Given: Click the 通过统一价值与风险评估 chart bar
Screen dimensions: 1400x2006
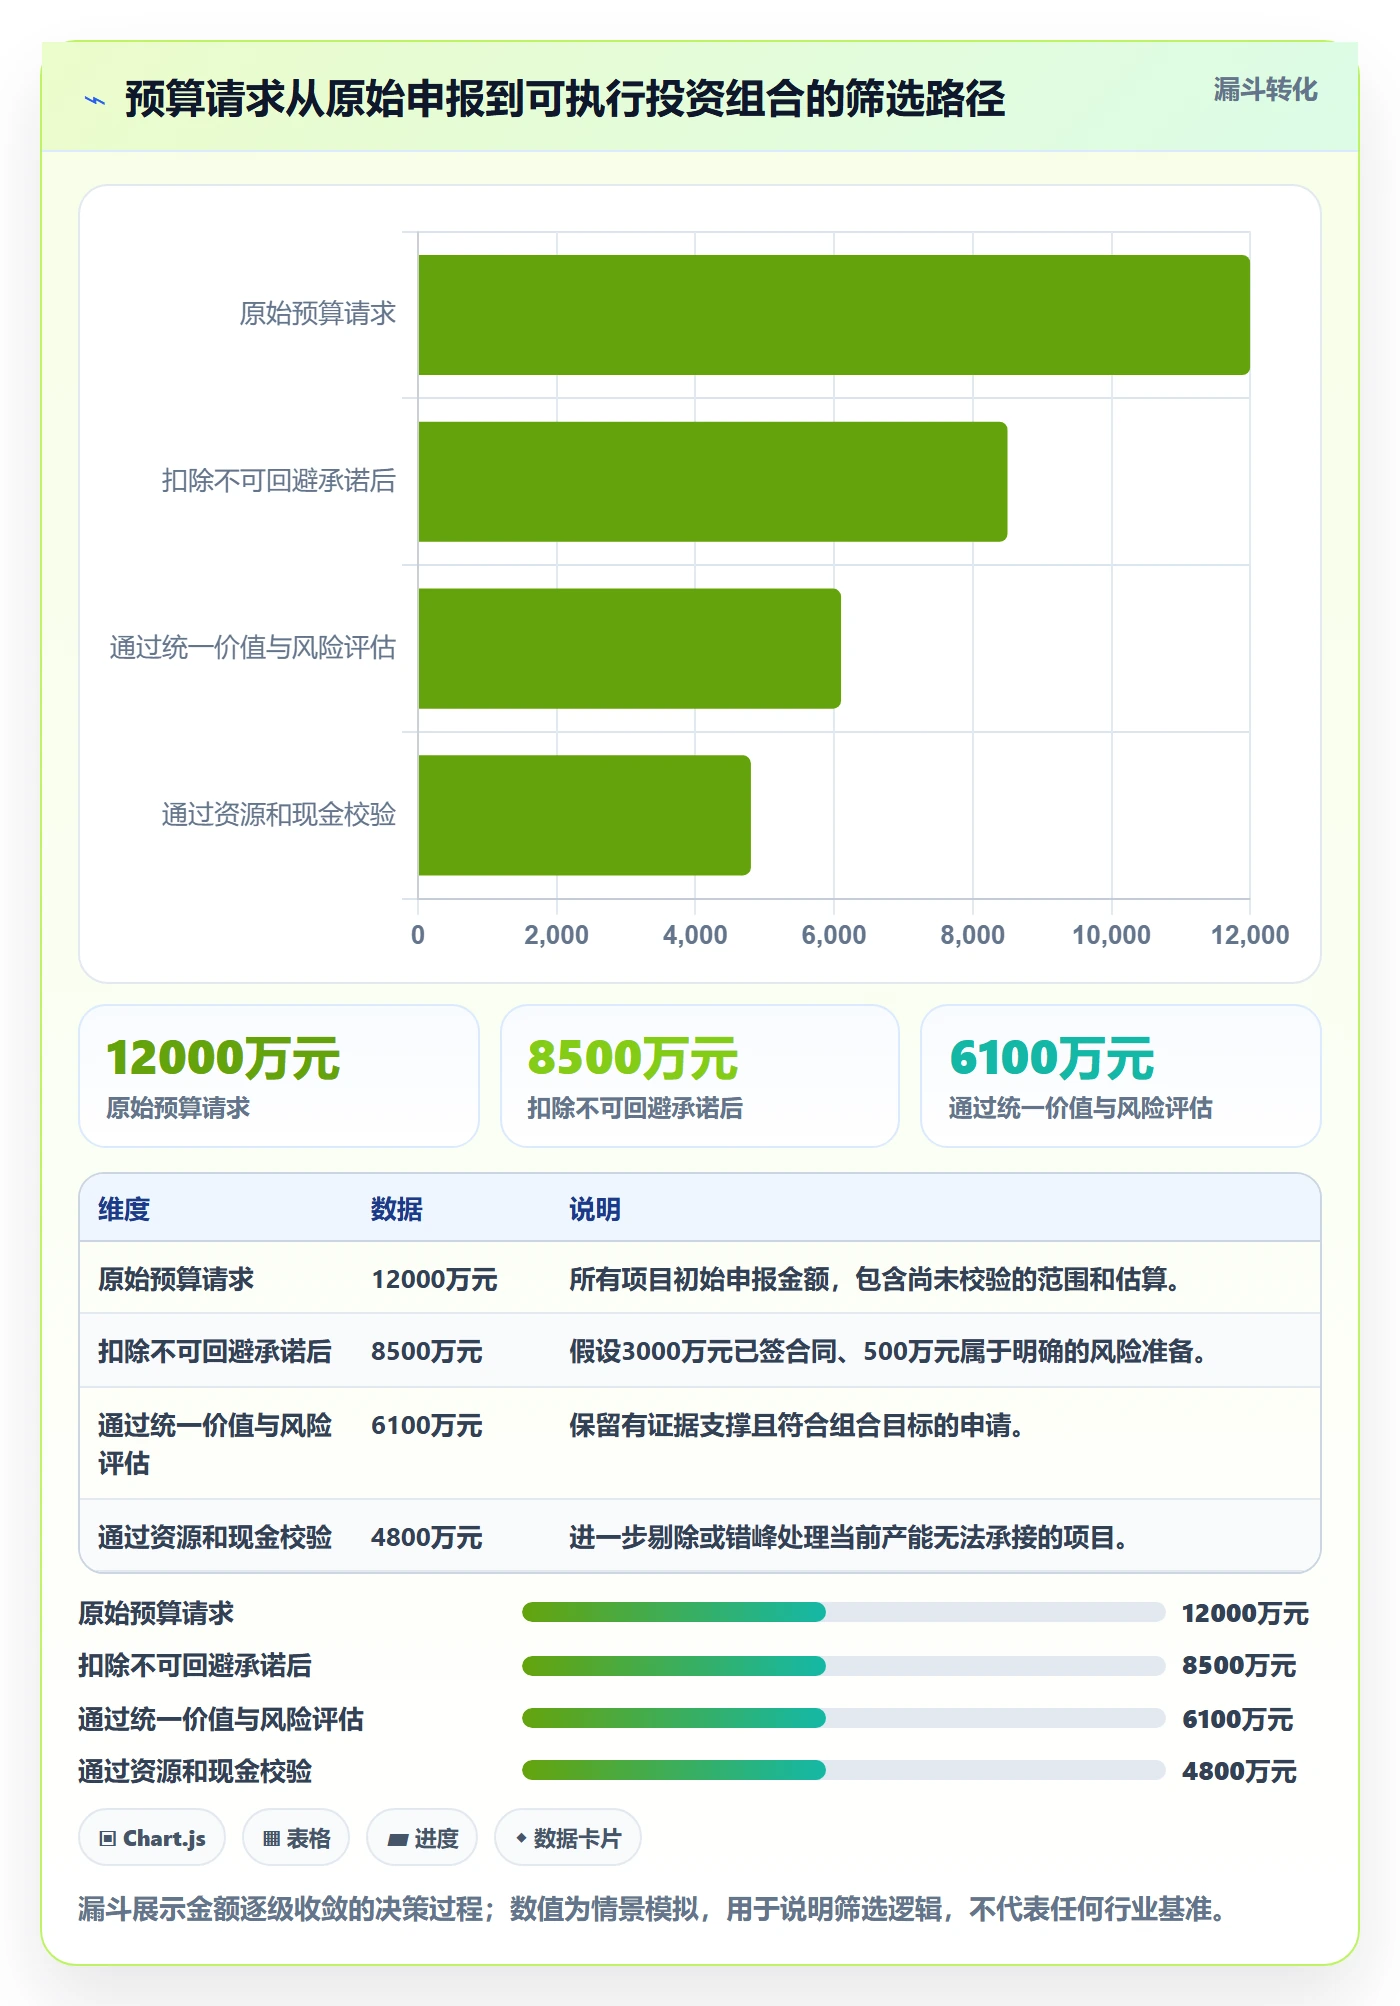Looking at the screenshot, I should (630, 648).
